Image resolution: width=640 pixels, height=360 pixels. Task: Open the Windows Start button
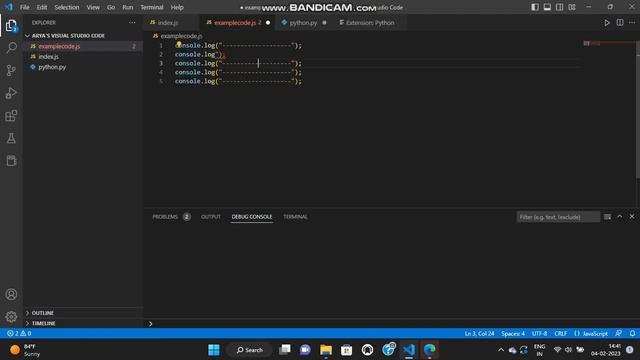click(213, 350)
